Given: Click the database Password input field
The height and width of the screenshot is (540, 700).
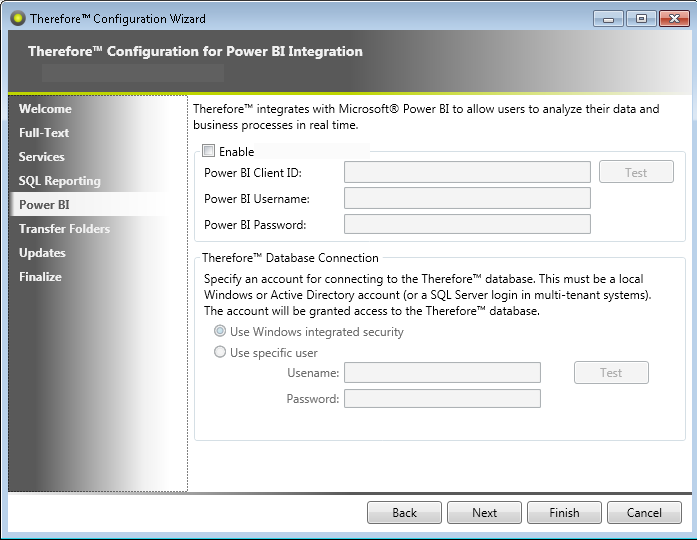Looking at the screenshot, I should [442, 399].
